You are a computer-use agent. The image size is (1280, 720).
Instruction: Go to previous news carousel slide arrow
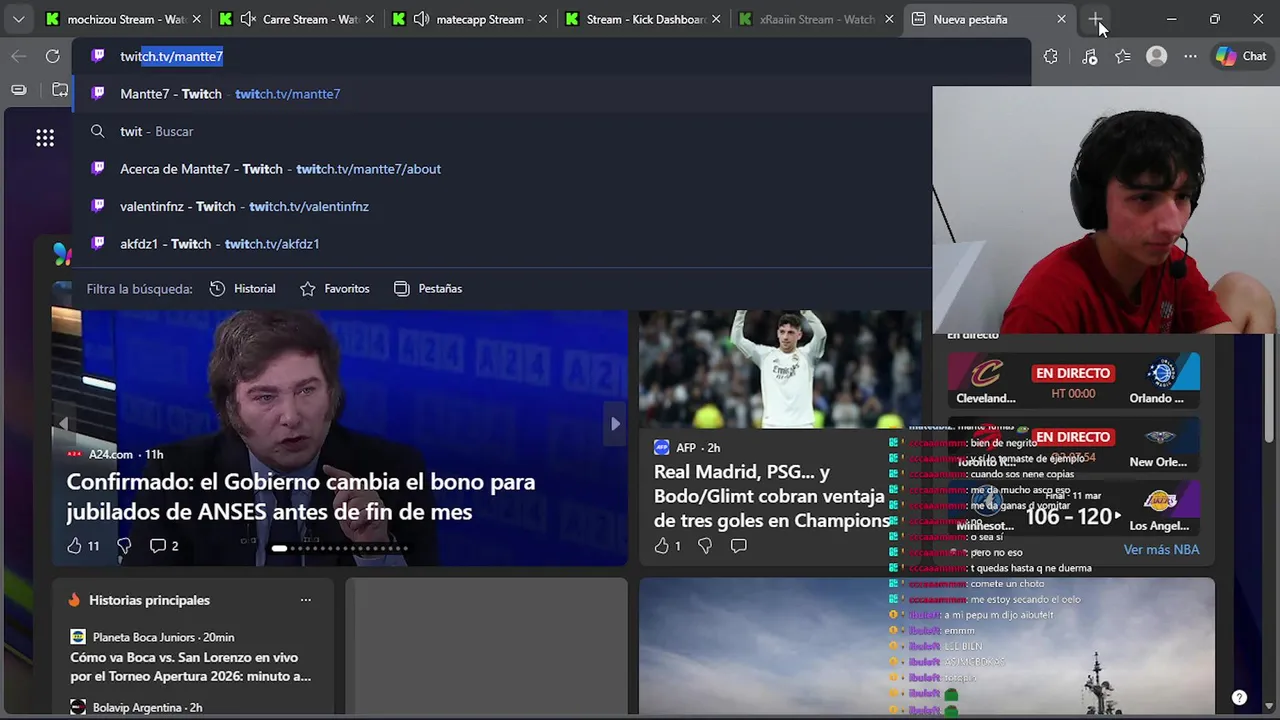(62, 423)
